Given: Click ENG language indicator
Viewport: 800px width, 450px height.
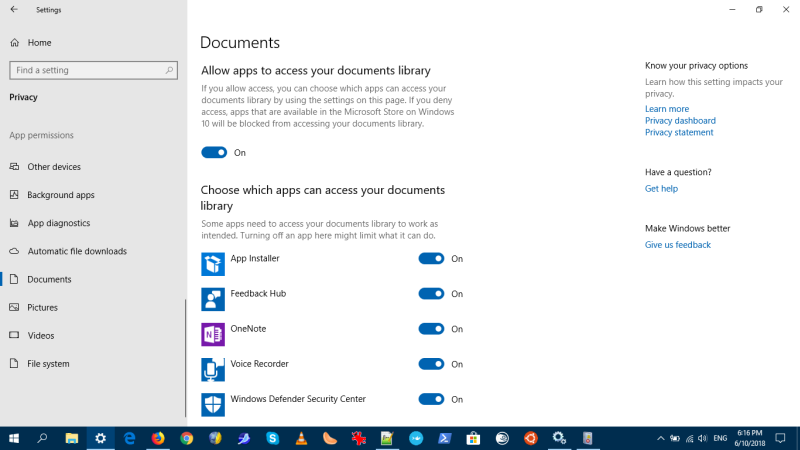Looking at the screenshot, I should [x=720, y=438].
